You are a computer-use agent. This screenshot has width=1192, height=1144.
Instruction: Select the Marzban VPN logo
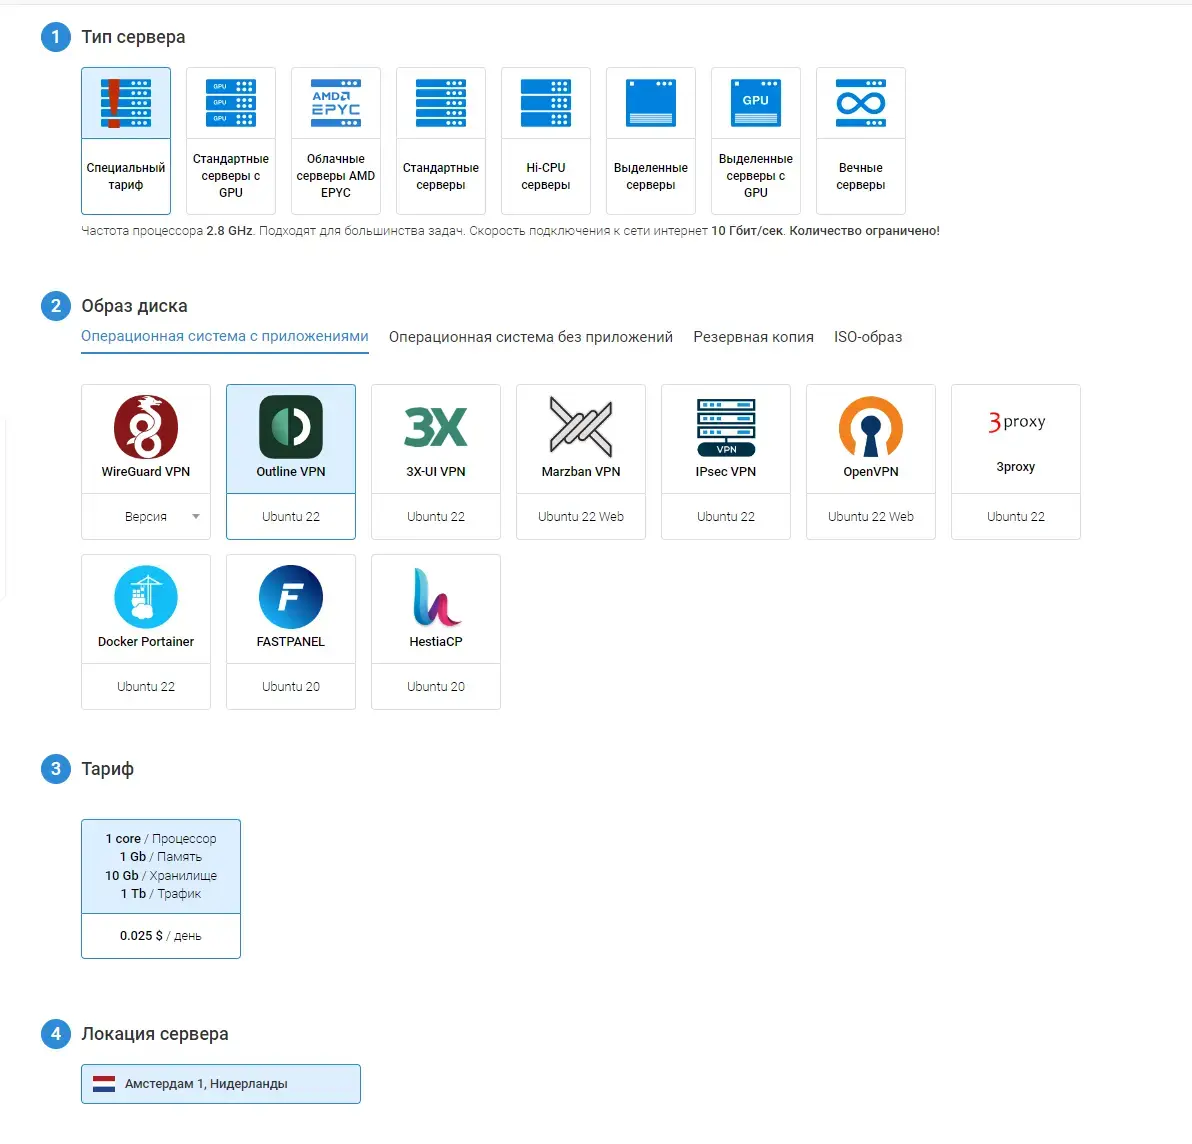[x=581, y=426]
